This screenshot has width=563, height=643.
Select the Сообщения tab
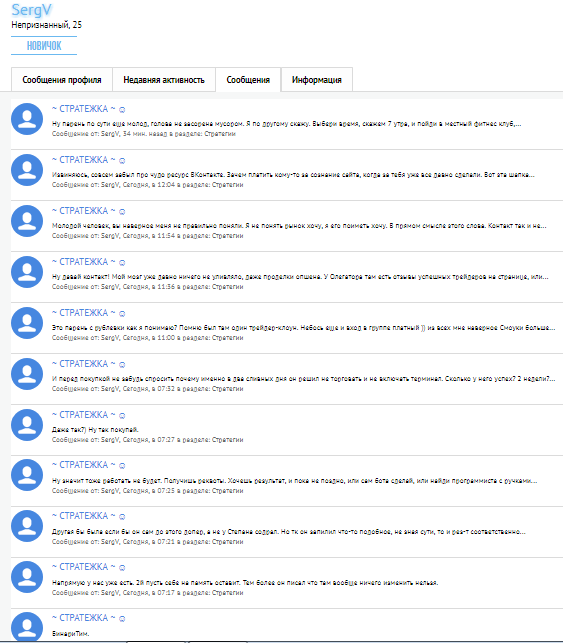pyautogui.click(x=248, y=80)
